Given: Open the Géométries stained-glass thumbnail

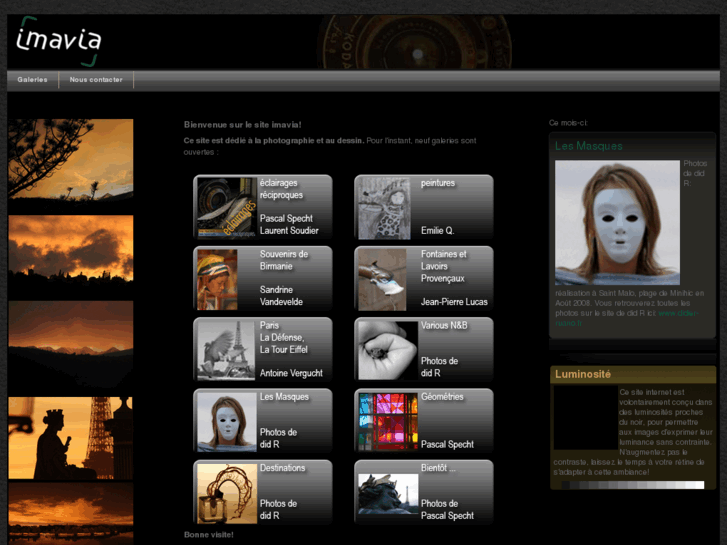Looking at the screenshot, I should (388, 422).
